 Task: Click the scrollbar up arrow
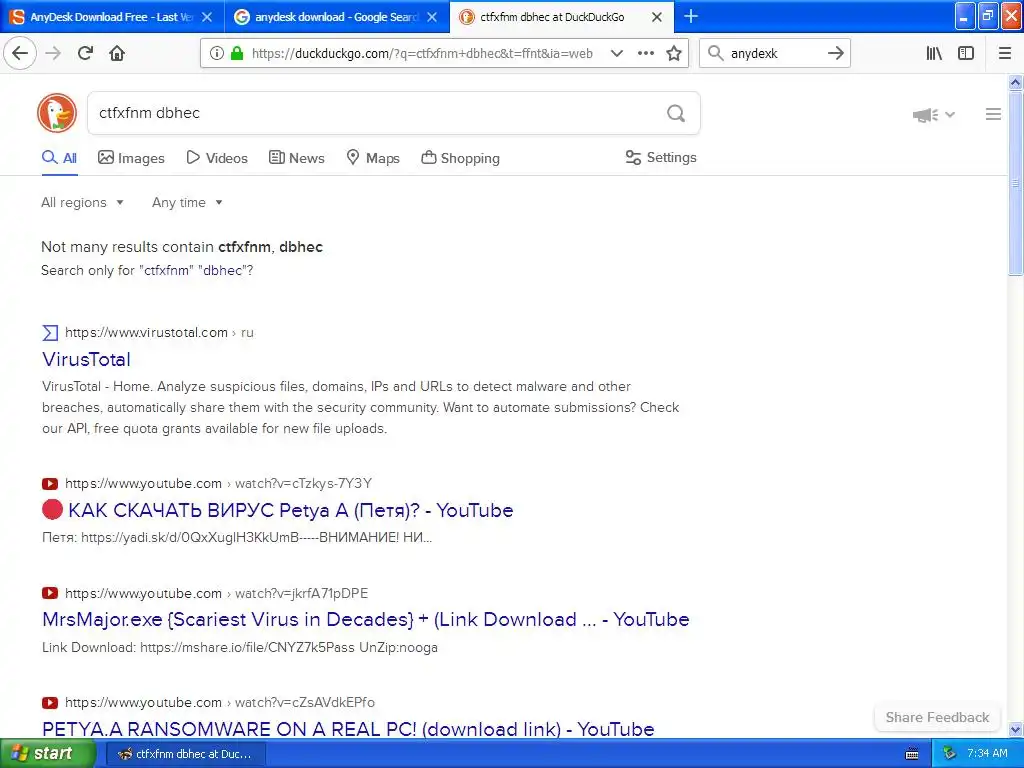tap(1015, 82)
